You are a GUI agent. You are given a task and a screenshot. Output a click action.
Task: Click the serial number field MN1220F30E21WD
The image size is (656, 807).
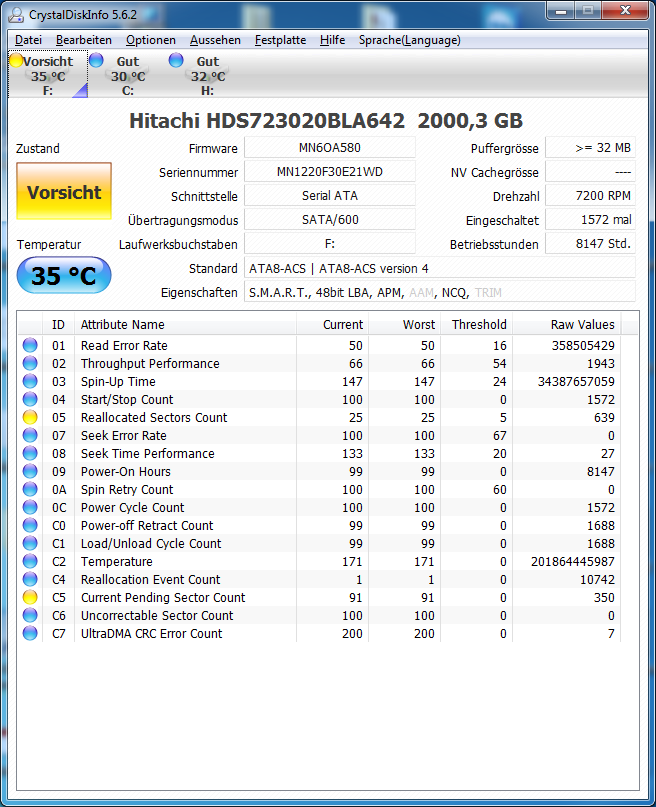[x=330, y=172]
